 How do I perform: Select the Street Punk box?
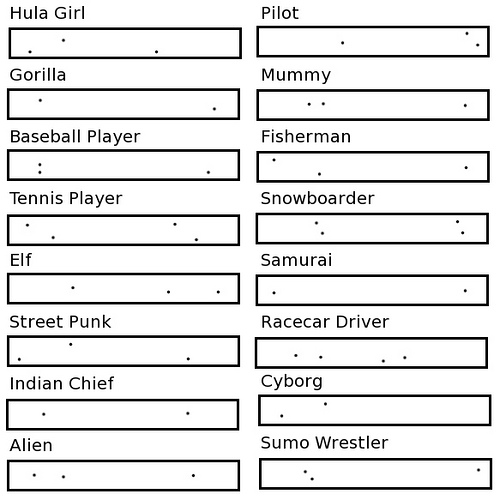pos(124,351)
